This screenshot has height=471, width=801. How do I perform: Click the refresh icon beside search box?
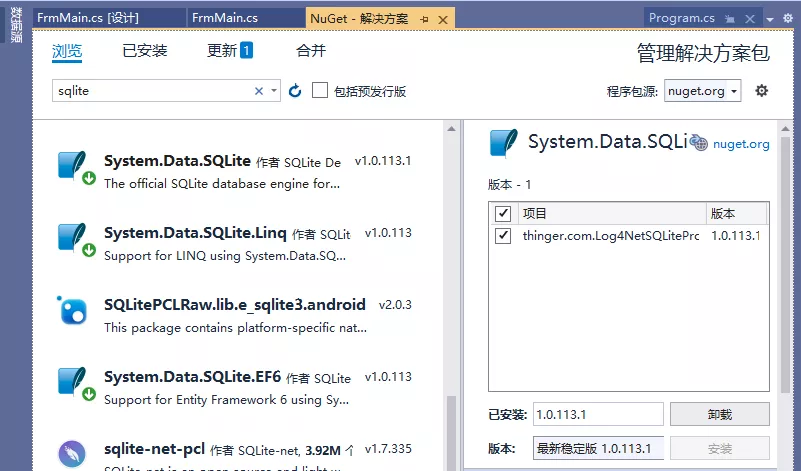295,91
